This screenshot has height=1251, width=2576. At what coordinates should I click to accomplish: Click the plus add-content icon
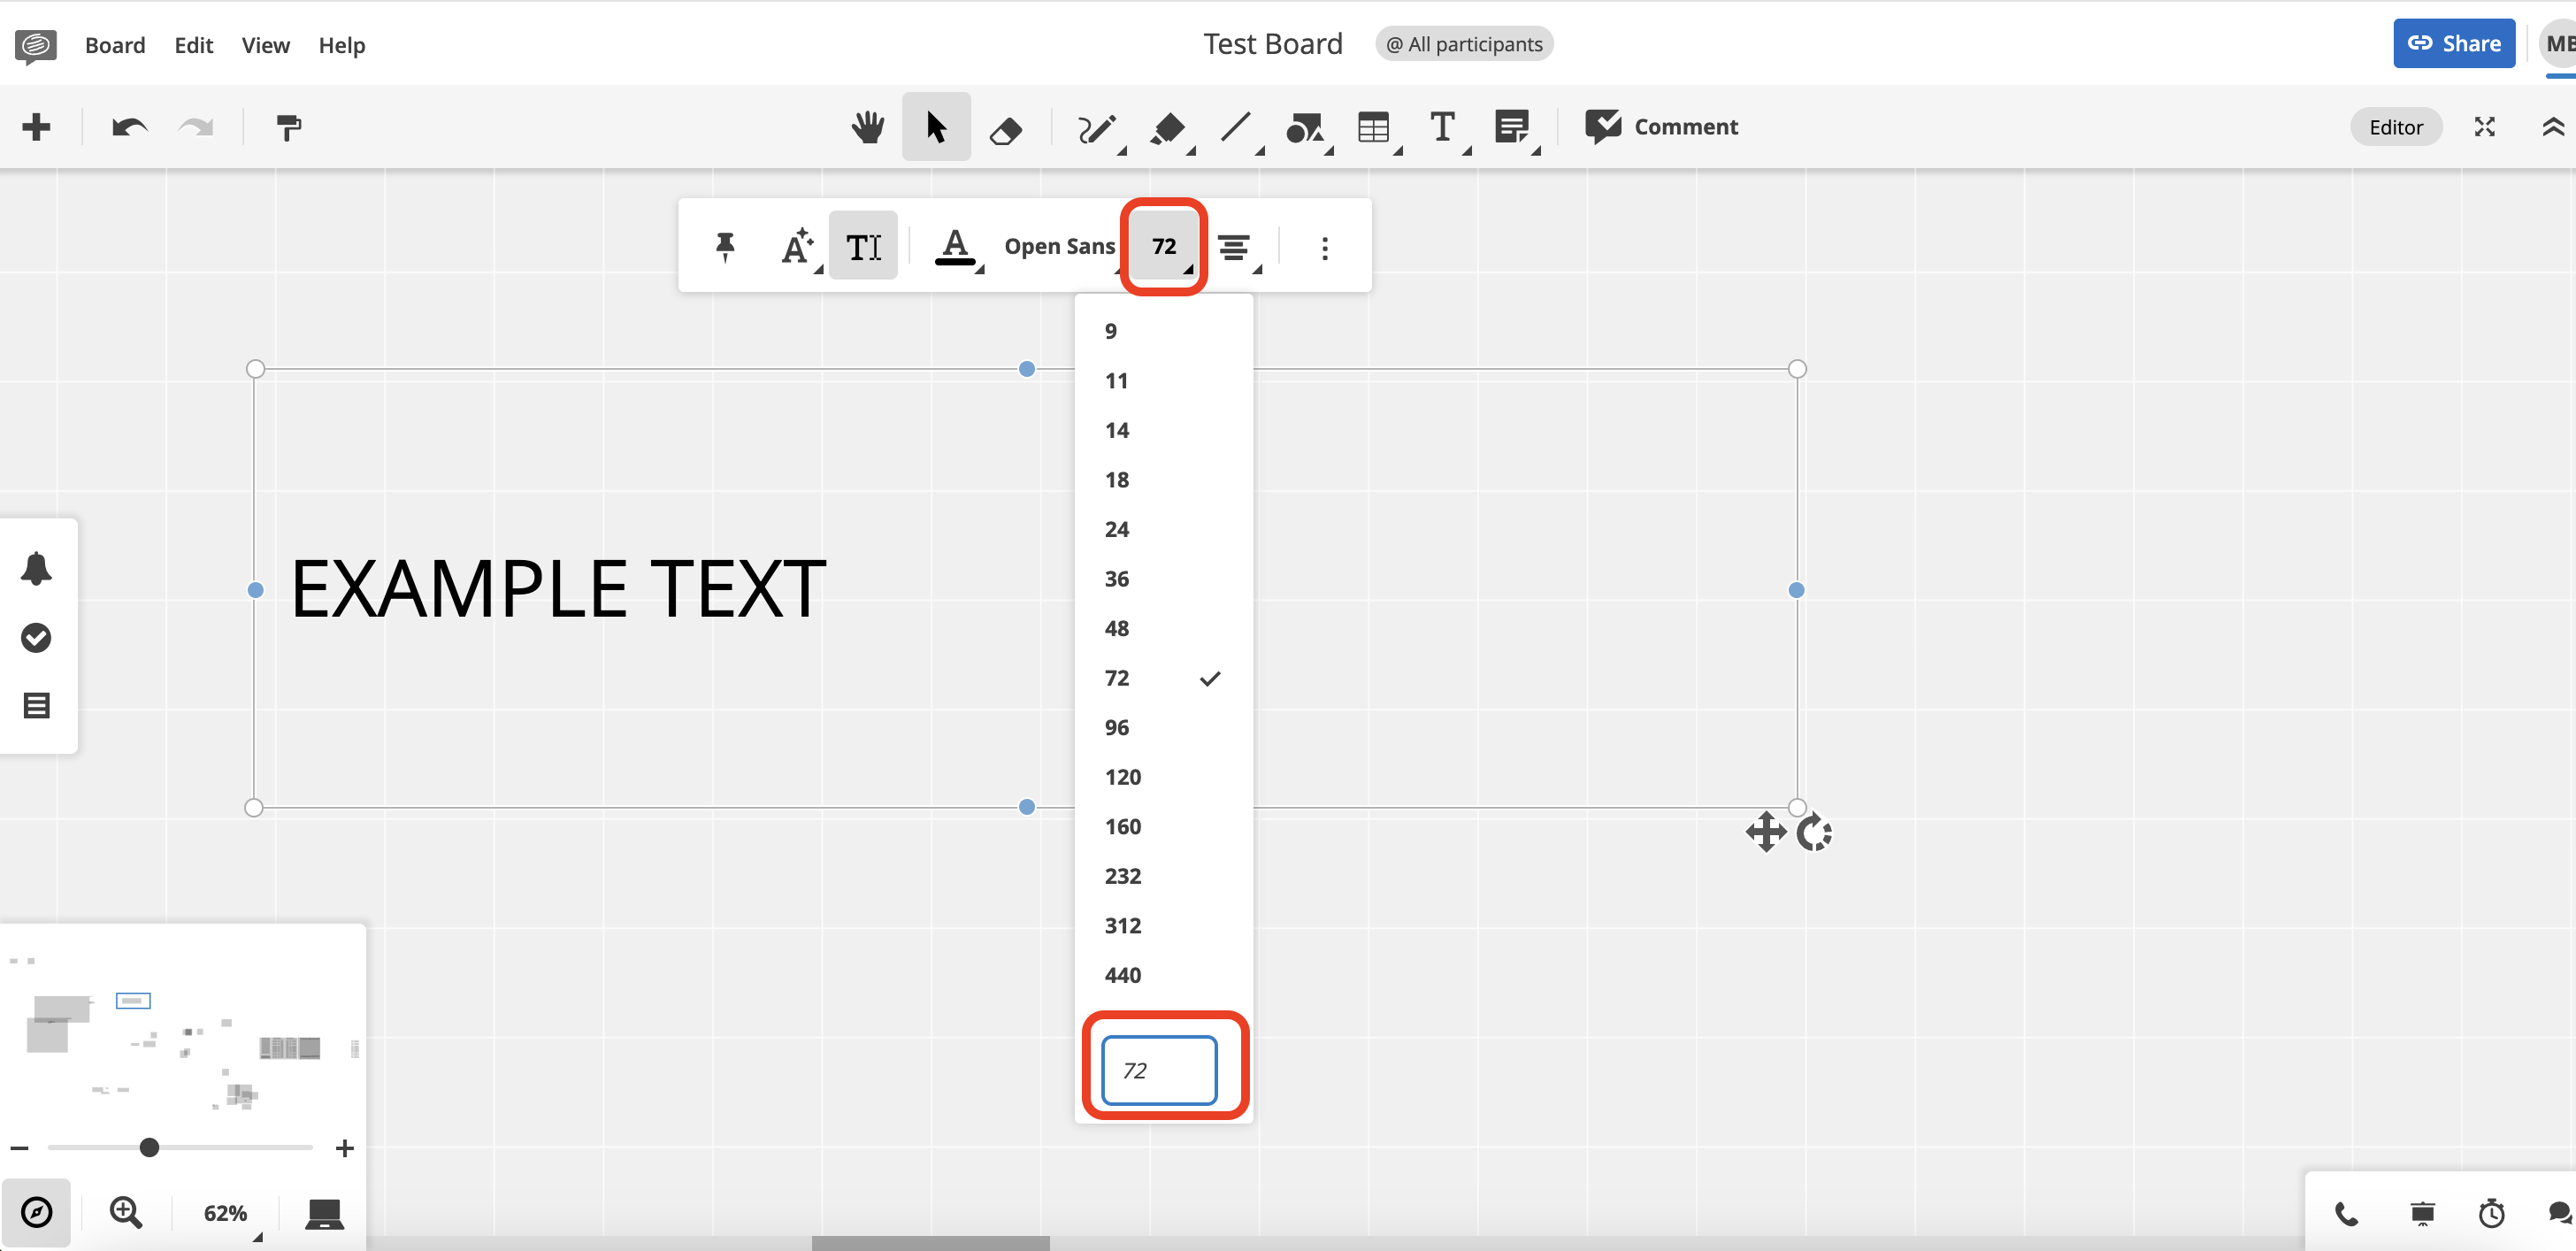click(37, 127)
